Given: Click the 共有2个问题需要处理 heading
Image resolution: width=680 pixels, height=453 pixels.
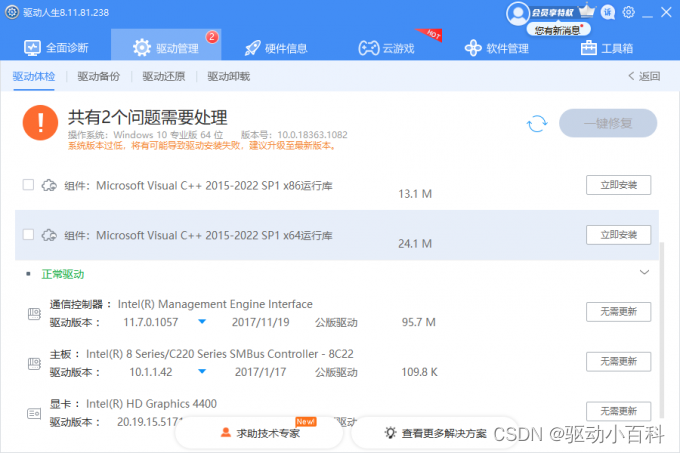Looking at the screenshot, I should pyautogui.click(x=147, y=117).
